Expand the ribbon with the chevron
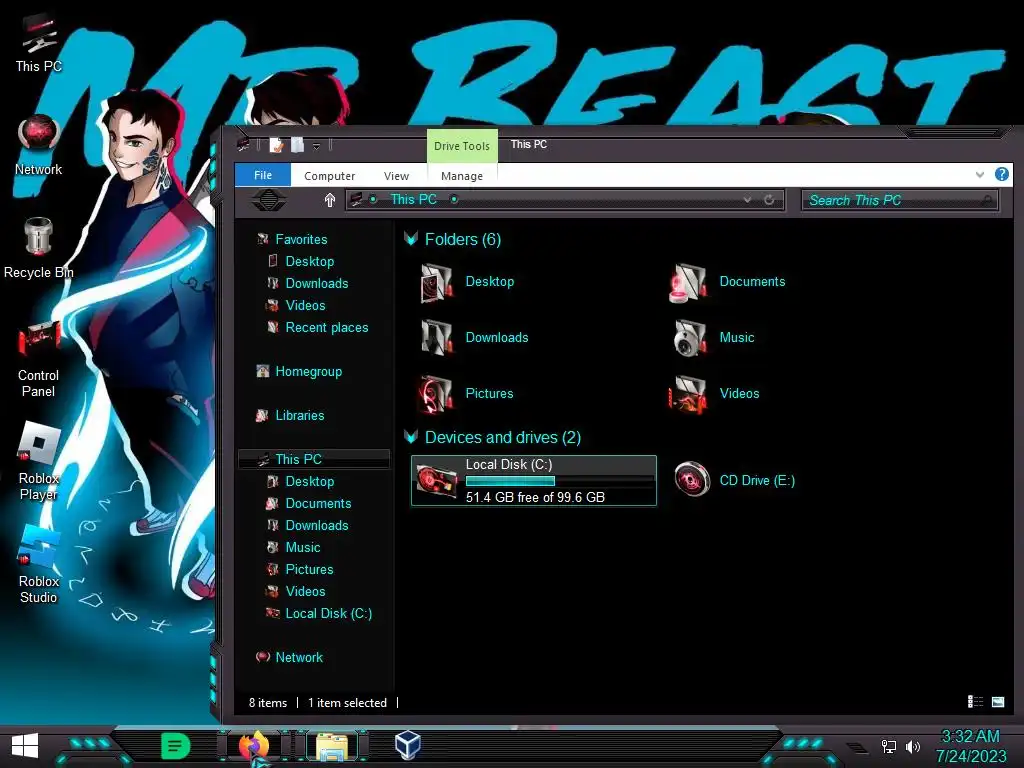 point(980,174)
